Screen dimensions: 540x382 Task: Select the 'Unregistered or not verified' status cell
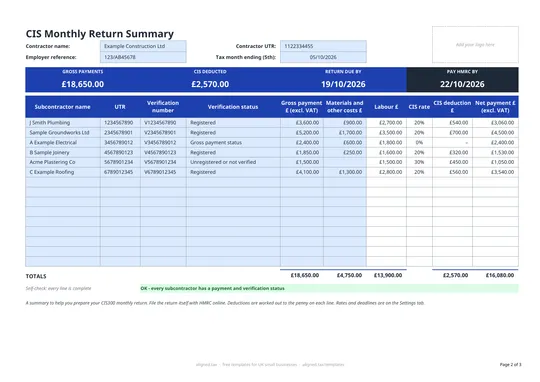tap(233, 162)
